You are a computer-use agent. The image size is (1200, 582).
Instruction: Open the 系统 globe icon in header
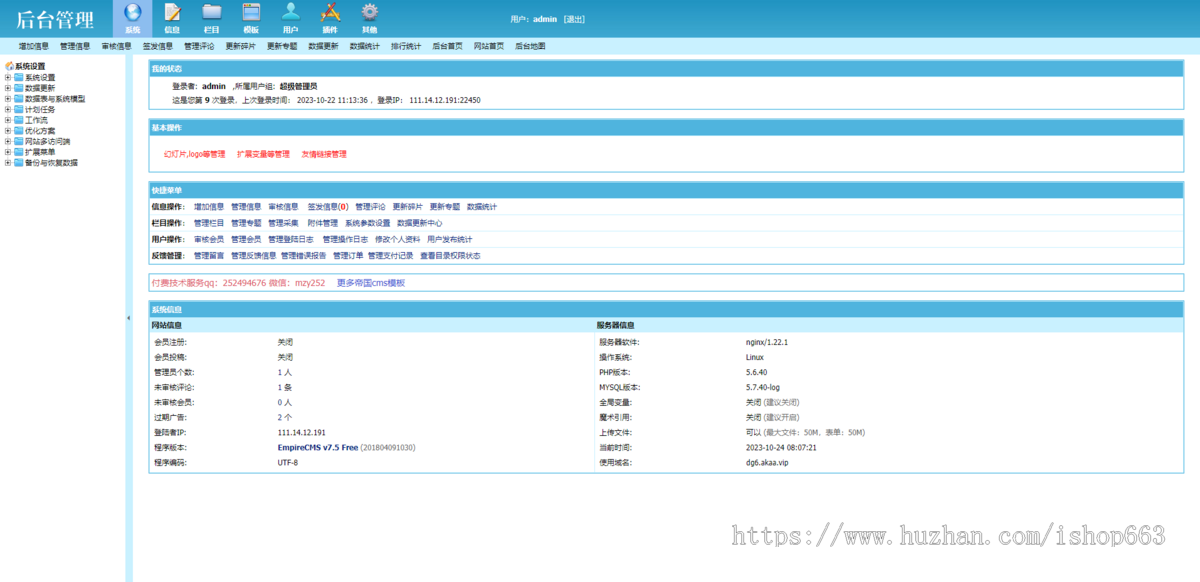(x=132, y=12)
